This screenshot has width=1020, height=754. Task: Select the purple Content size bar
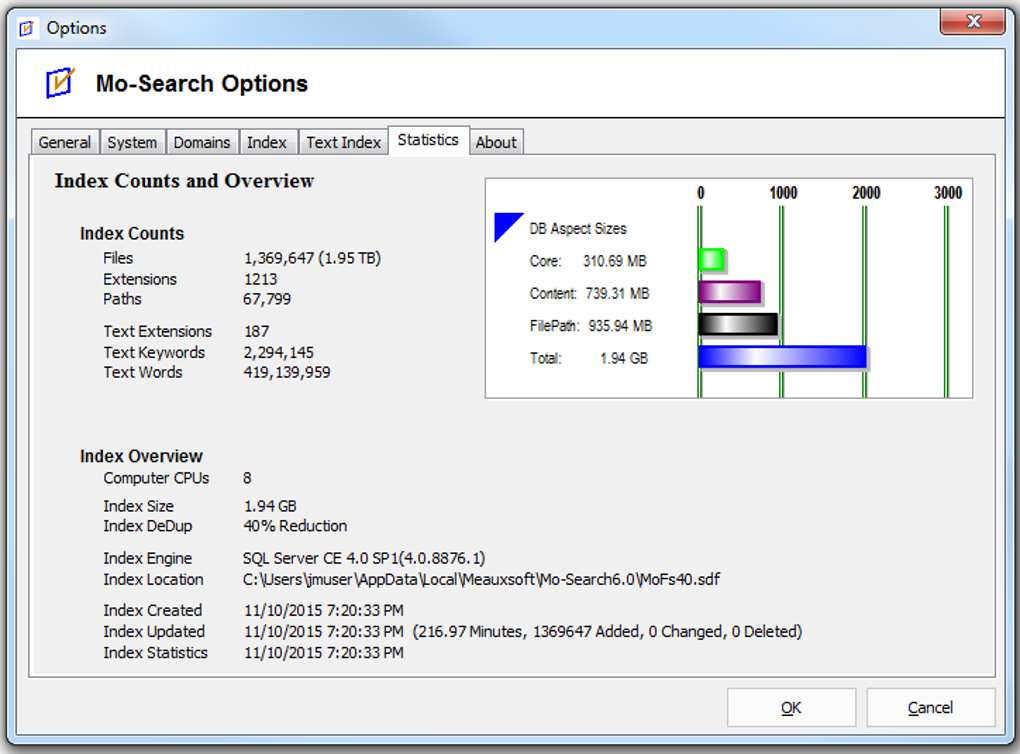730,290
